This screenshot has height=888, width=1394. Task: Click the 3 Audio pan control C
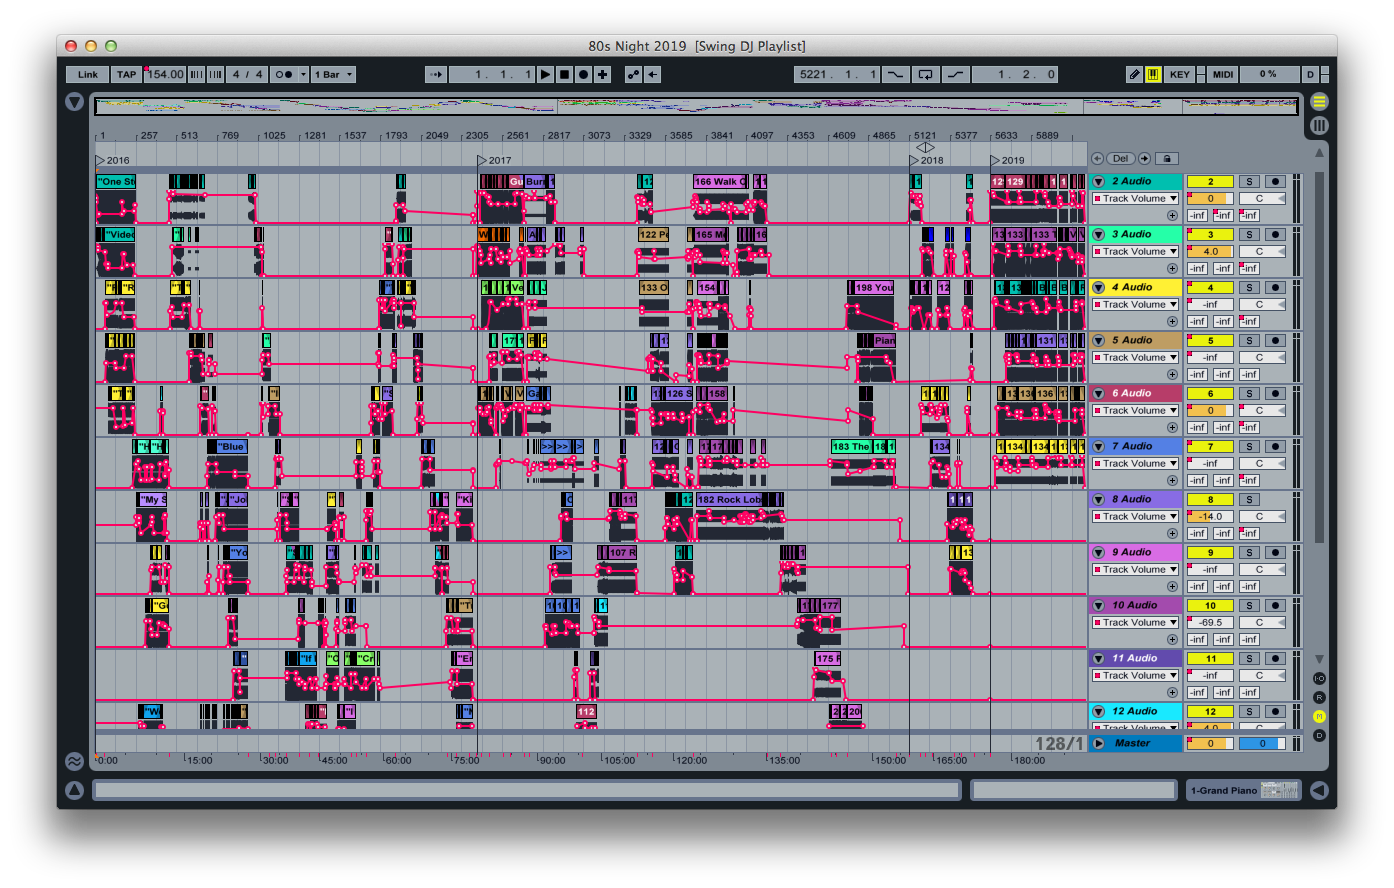(1260, 251)
